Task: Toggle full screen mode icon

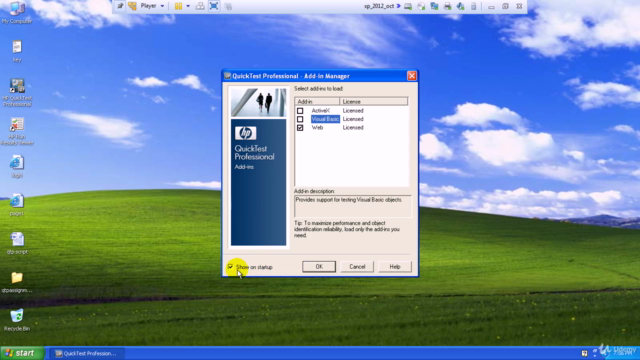Action: click(214, 6)
